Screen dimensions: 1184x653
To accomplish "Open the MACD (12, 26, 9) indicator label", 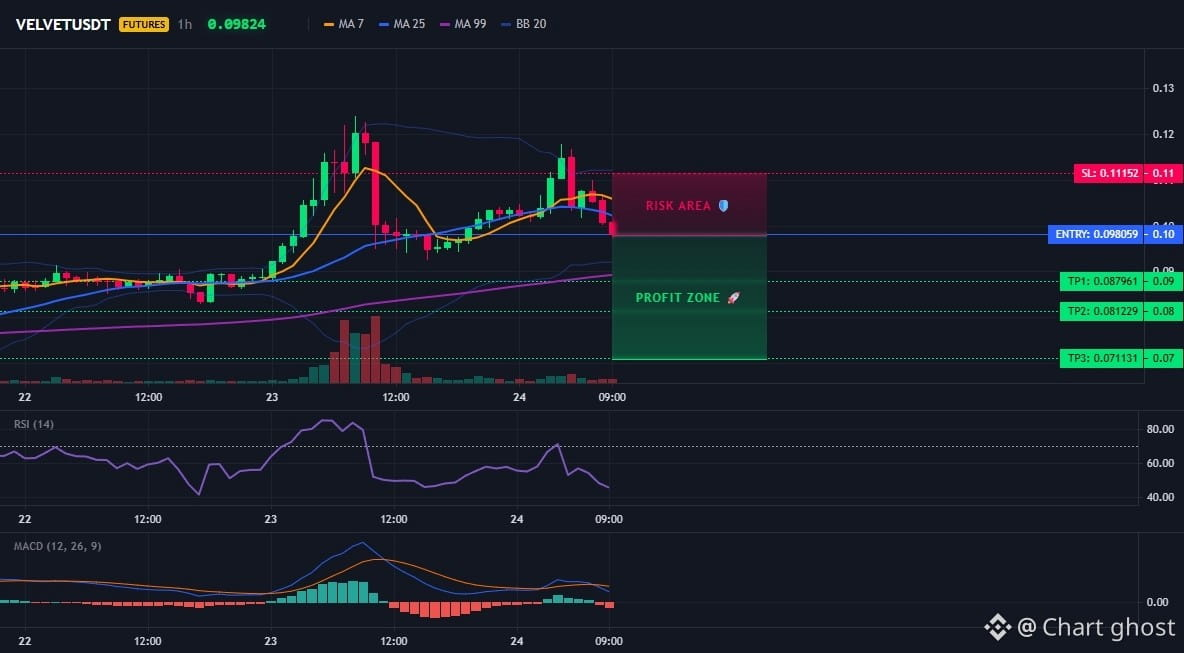I will 57,546.
